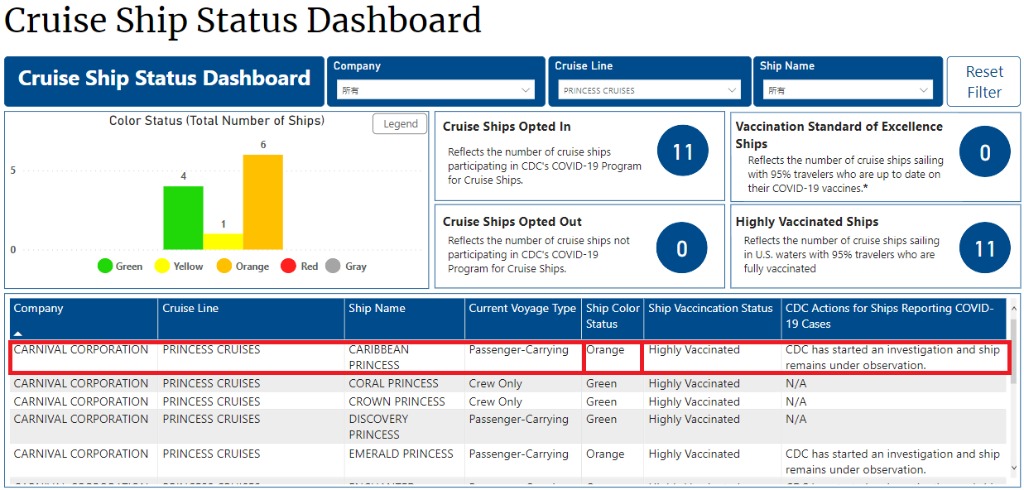Sort by Ship Color Status column header
1024x490 pixels.
coord(613,319)
